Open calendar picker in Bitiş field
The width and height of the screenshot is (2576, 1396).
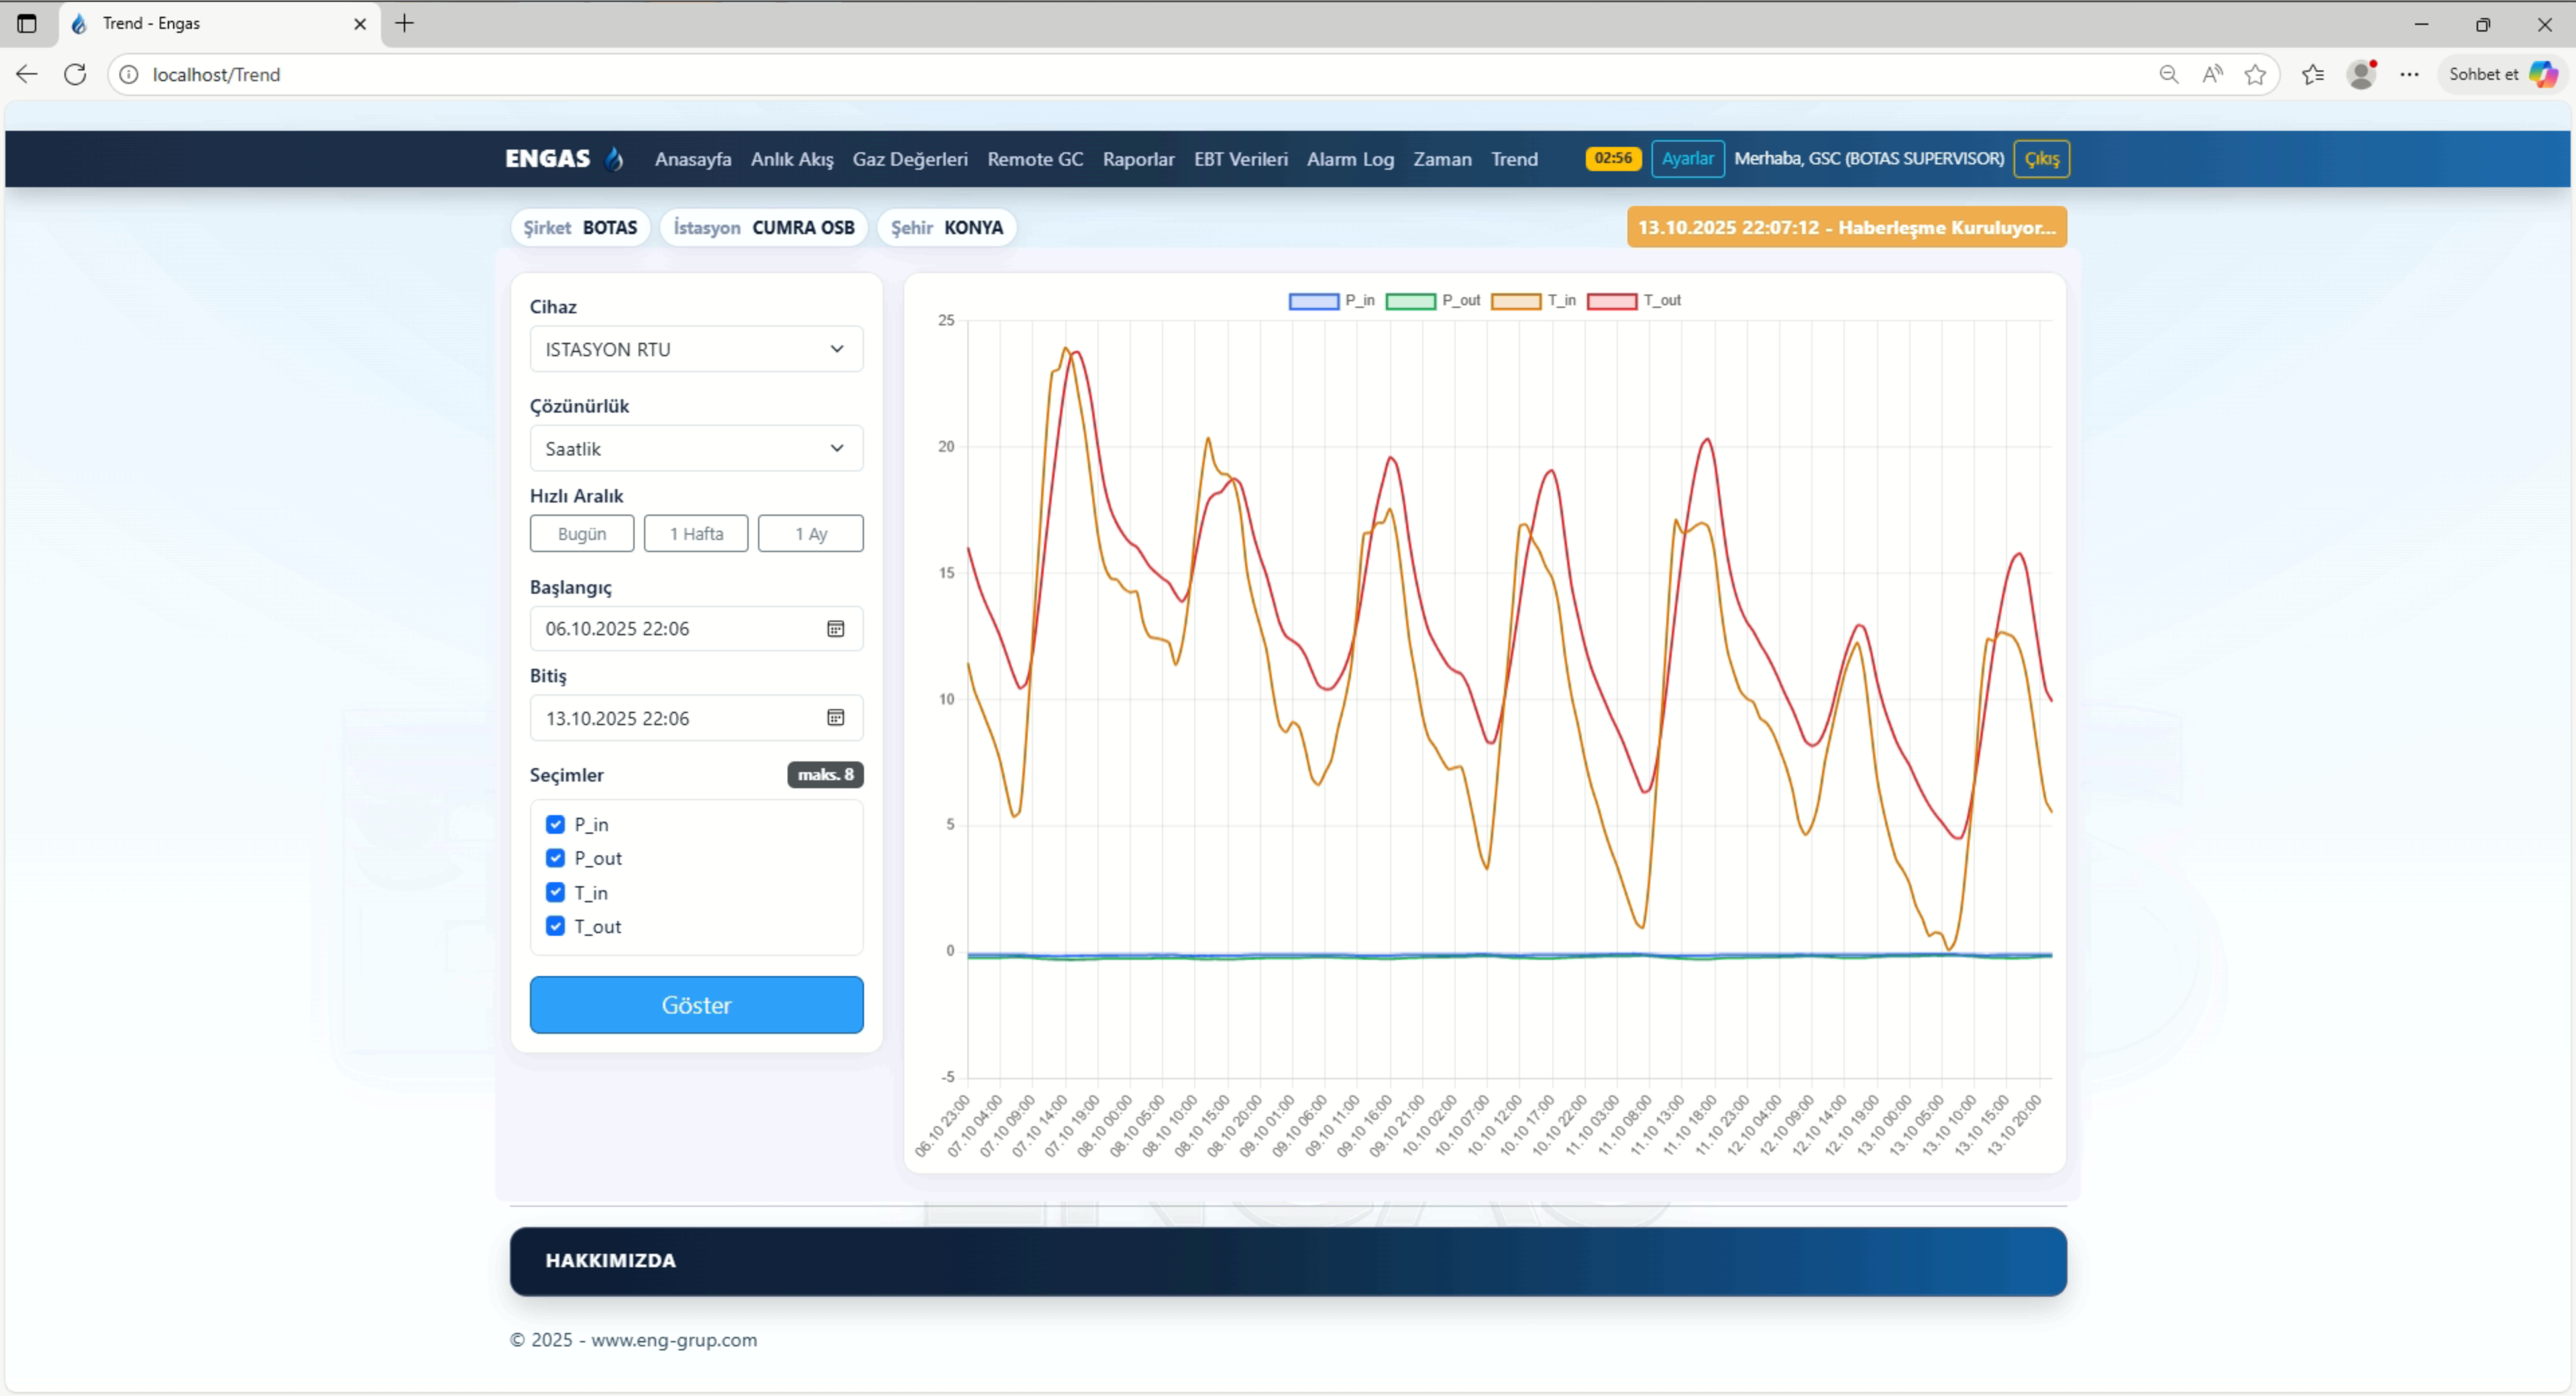[835, 717]
